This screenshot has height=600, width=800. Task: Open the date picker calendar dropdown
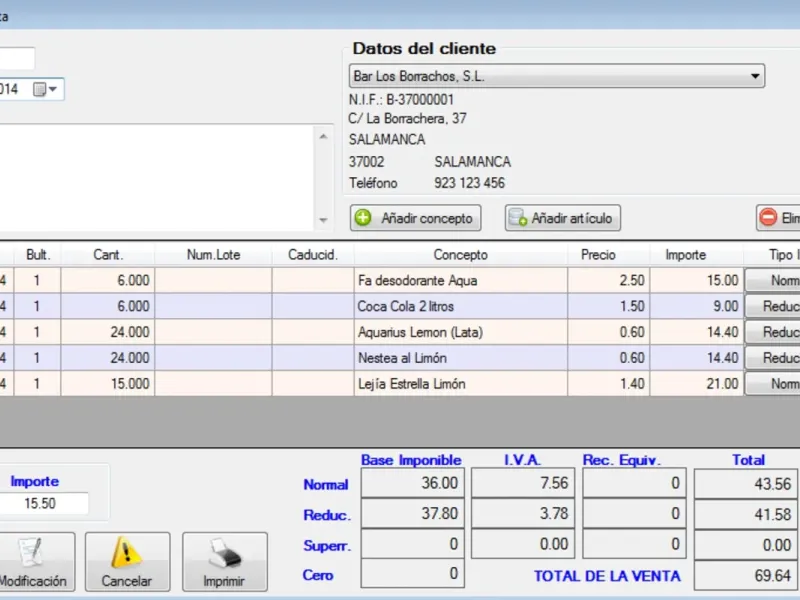46,89
